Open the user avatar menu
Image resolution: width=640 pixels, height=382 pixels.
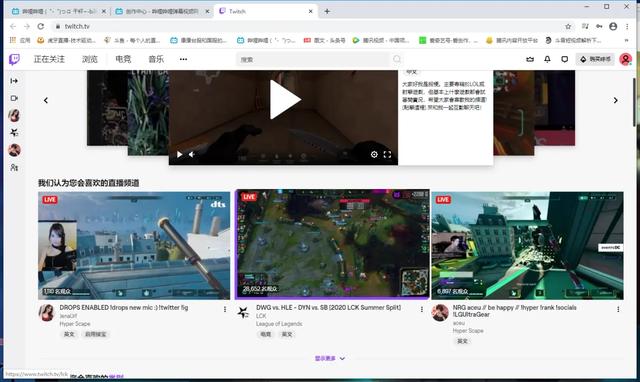click(625, 60)
